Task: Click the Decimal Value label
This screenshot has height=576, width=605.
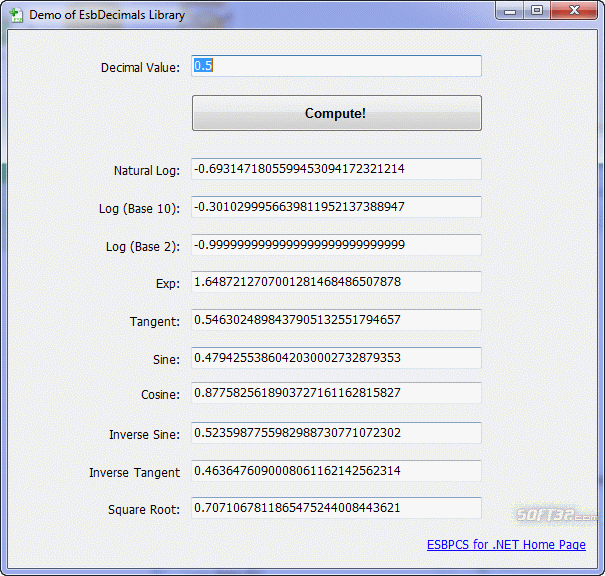Action: click(140, 68)
